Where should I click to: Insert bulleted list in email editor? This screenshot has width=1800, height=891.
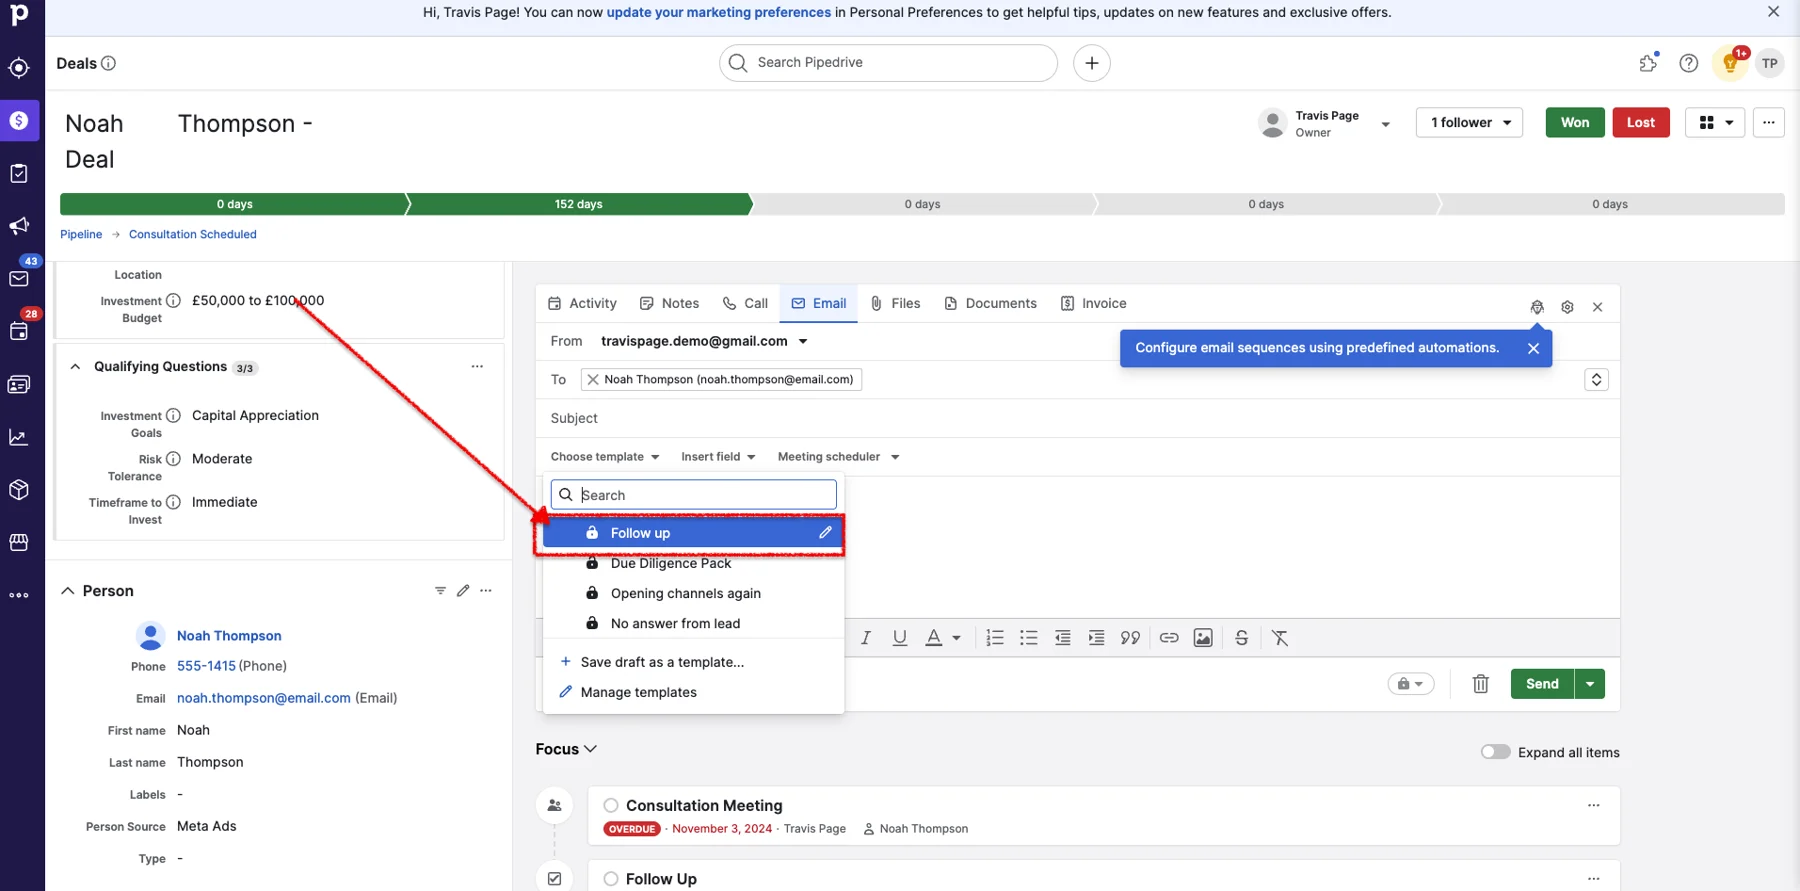coord(1028,638)
